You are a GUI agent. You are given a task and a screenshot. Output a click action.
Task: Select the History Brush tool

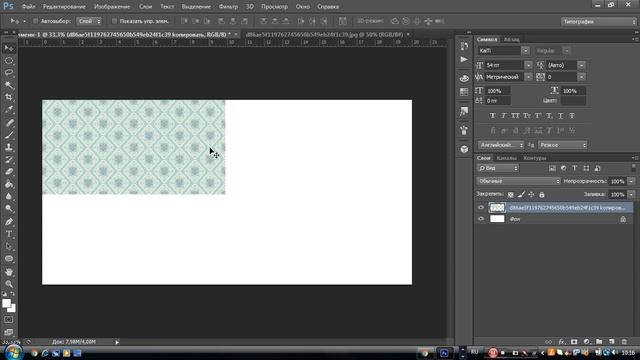tap(9, 160)
